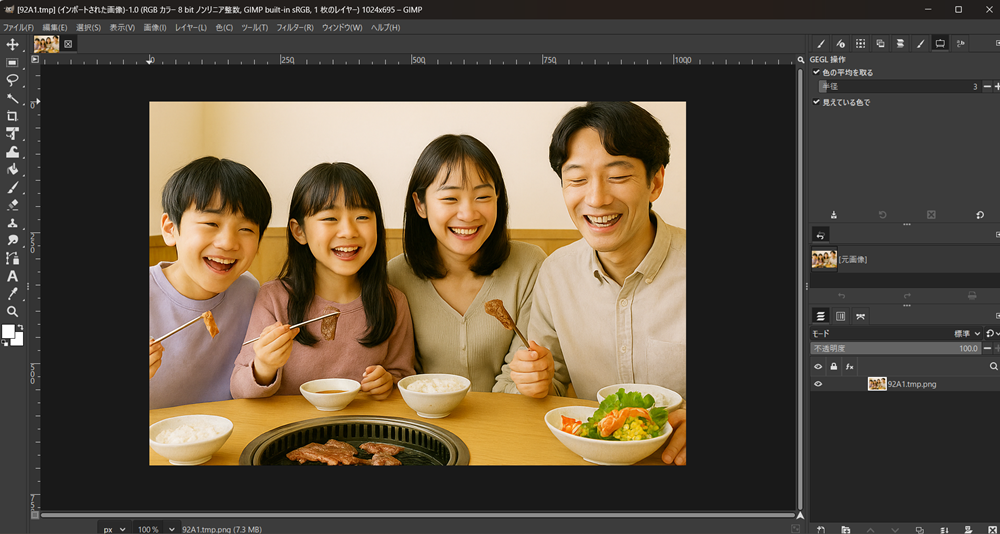
Task: Select the Rectangle Select tool
Action: [12, 63]
